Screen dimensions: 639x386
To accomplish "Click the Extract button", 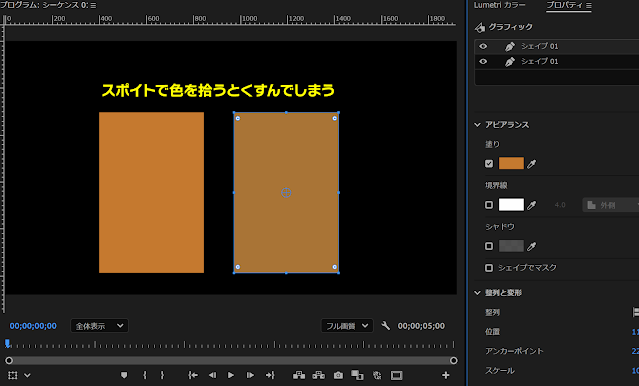I will tap(319, 375).
